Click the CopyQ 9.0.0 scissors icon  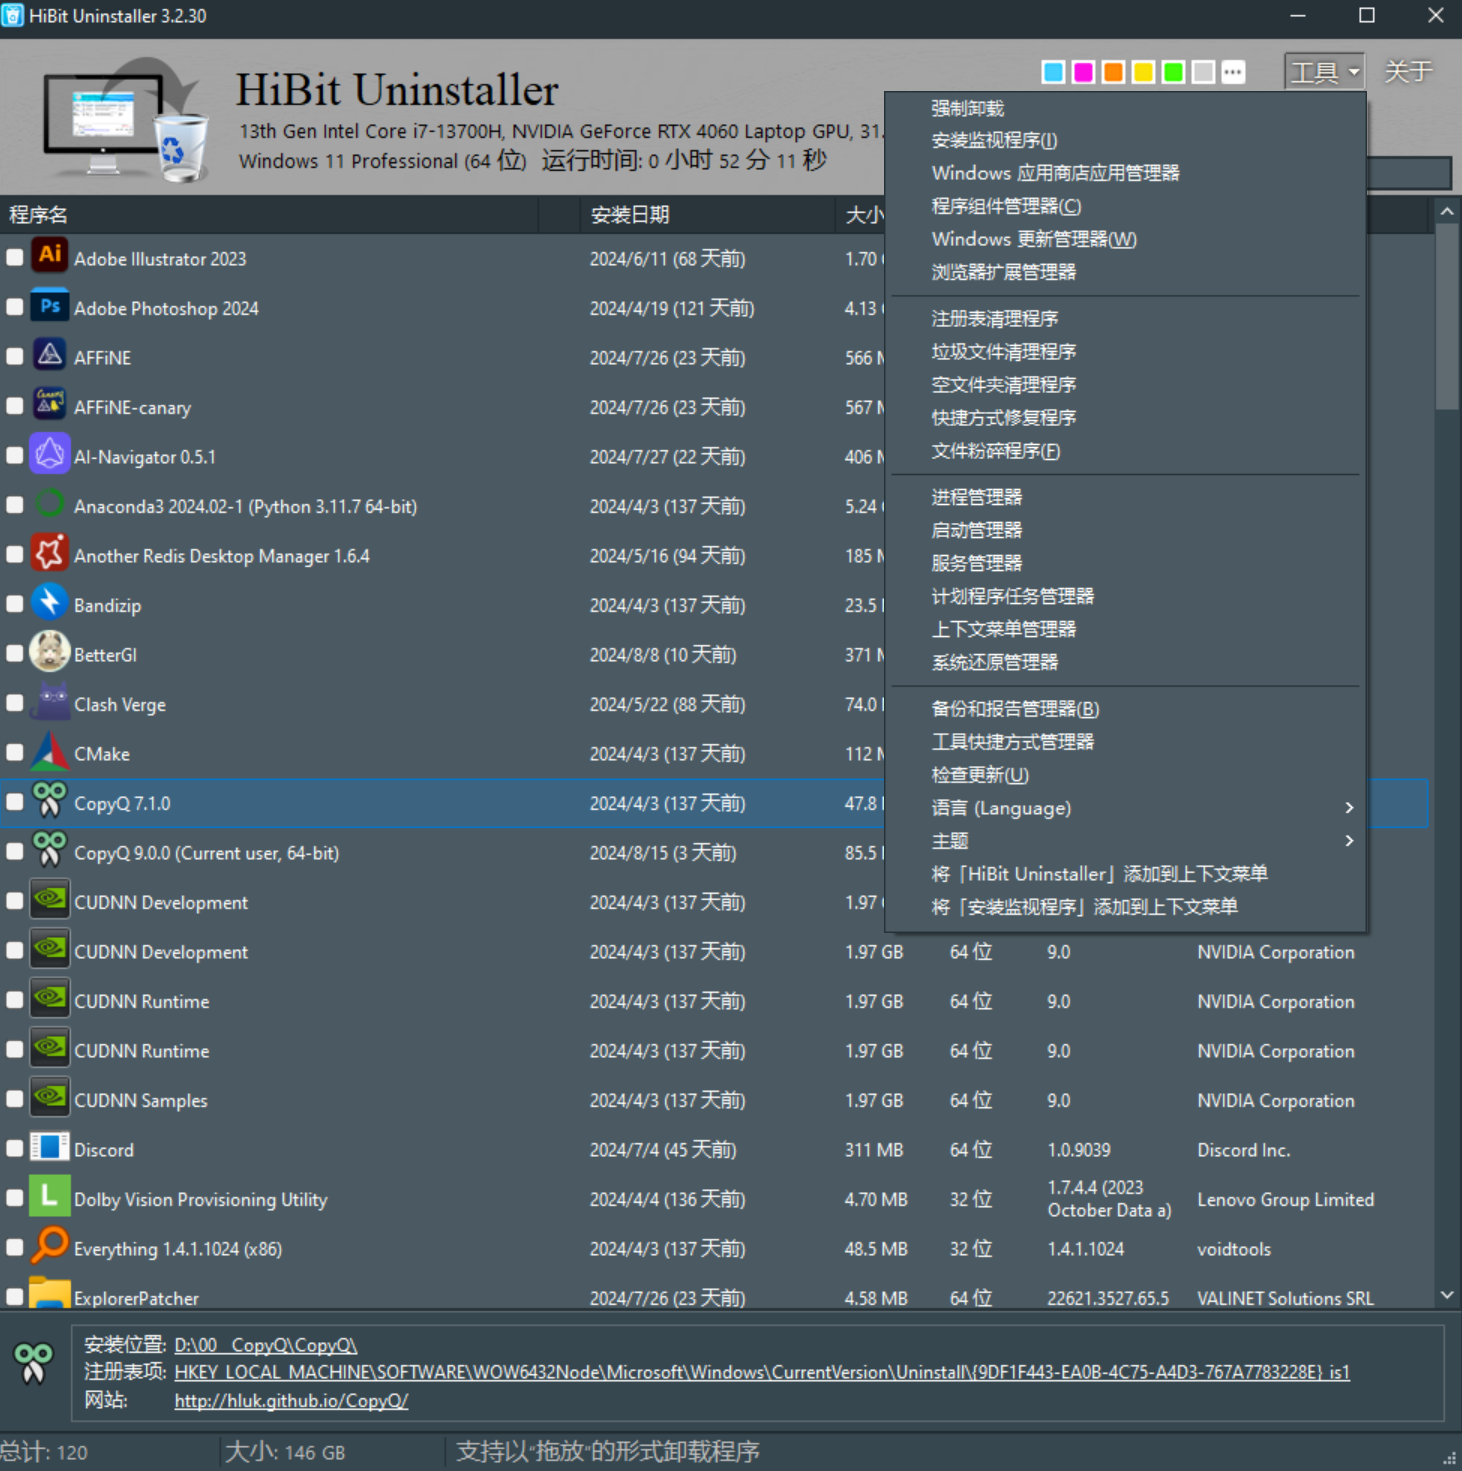click(49, 851)
